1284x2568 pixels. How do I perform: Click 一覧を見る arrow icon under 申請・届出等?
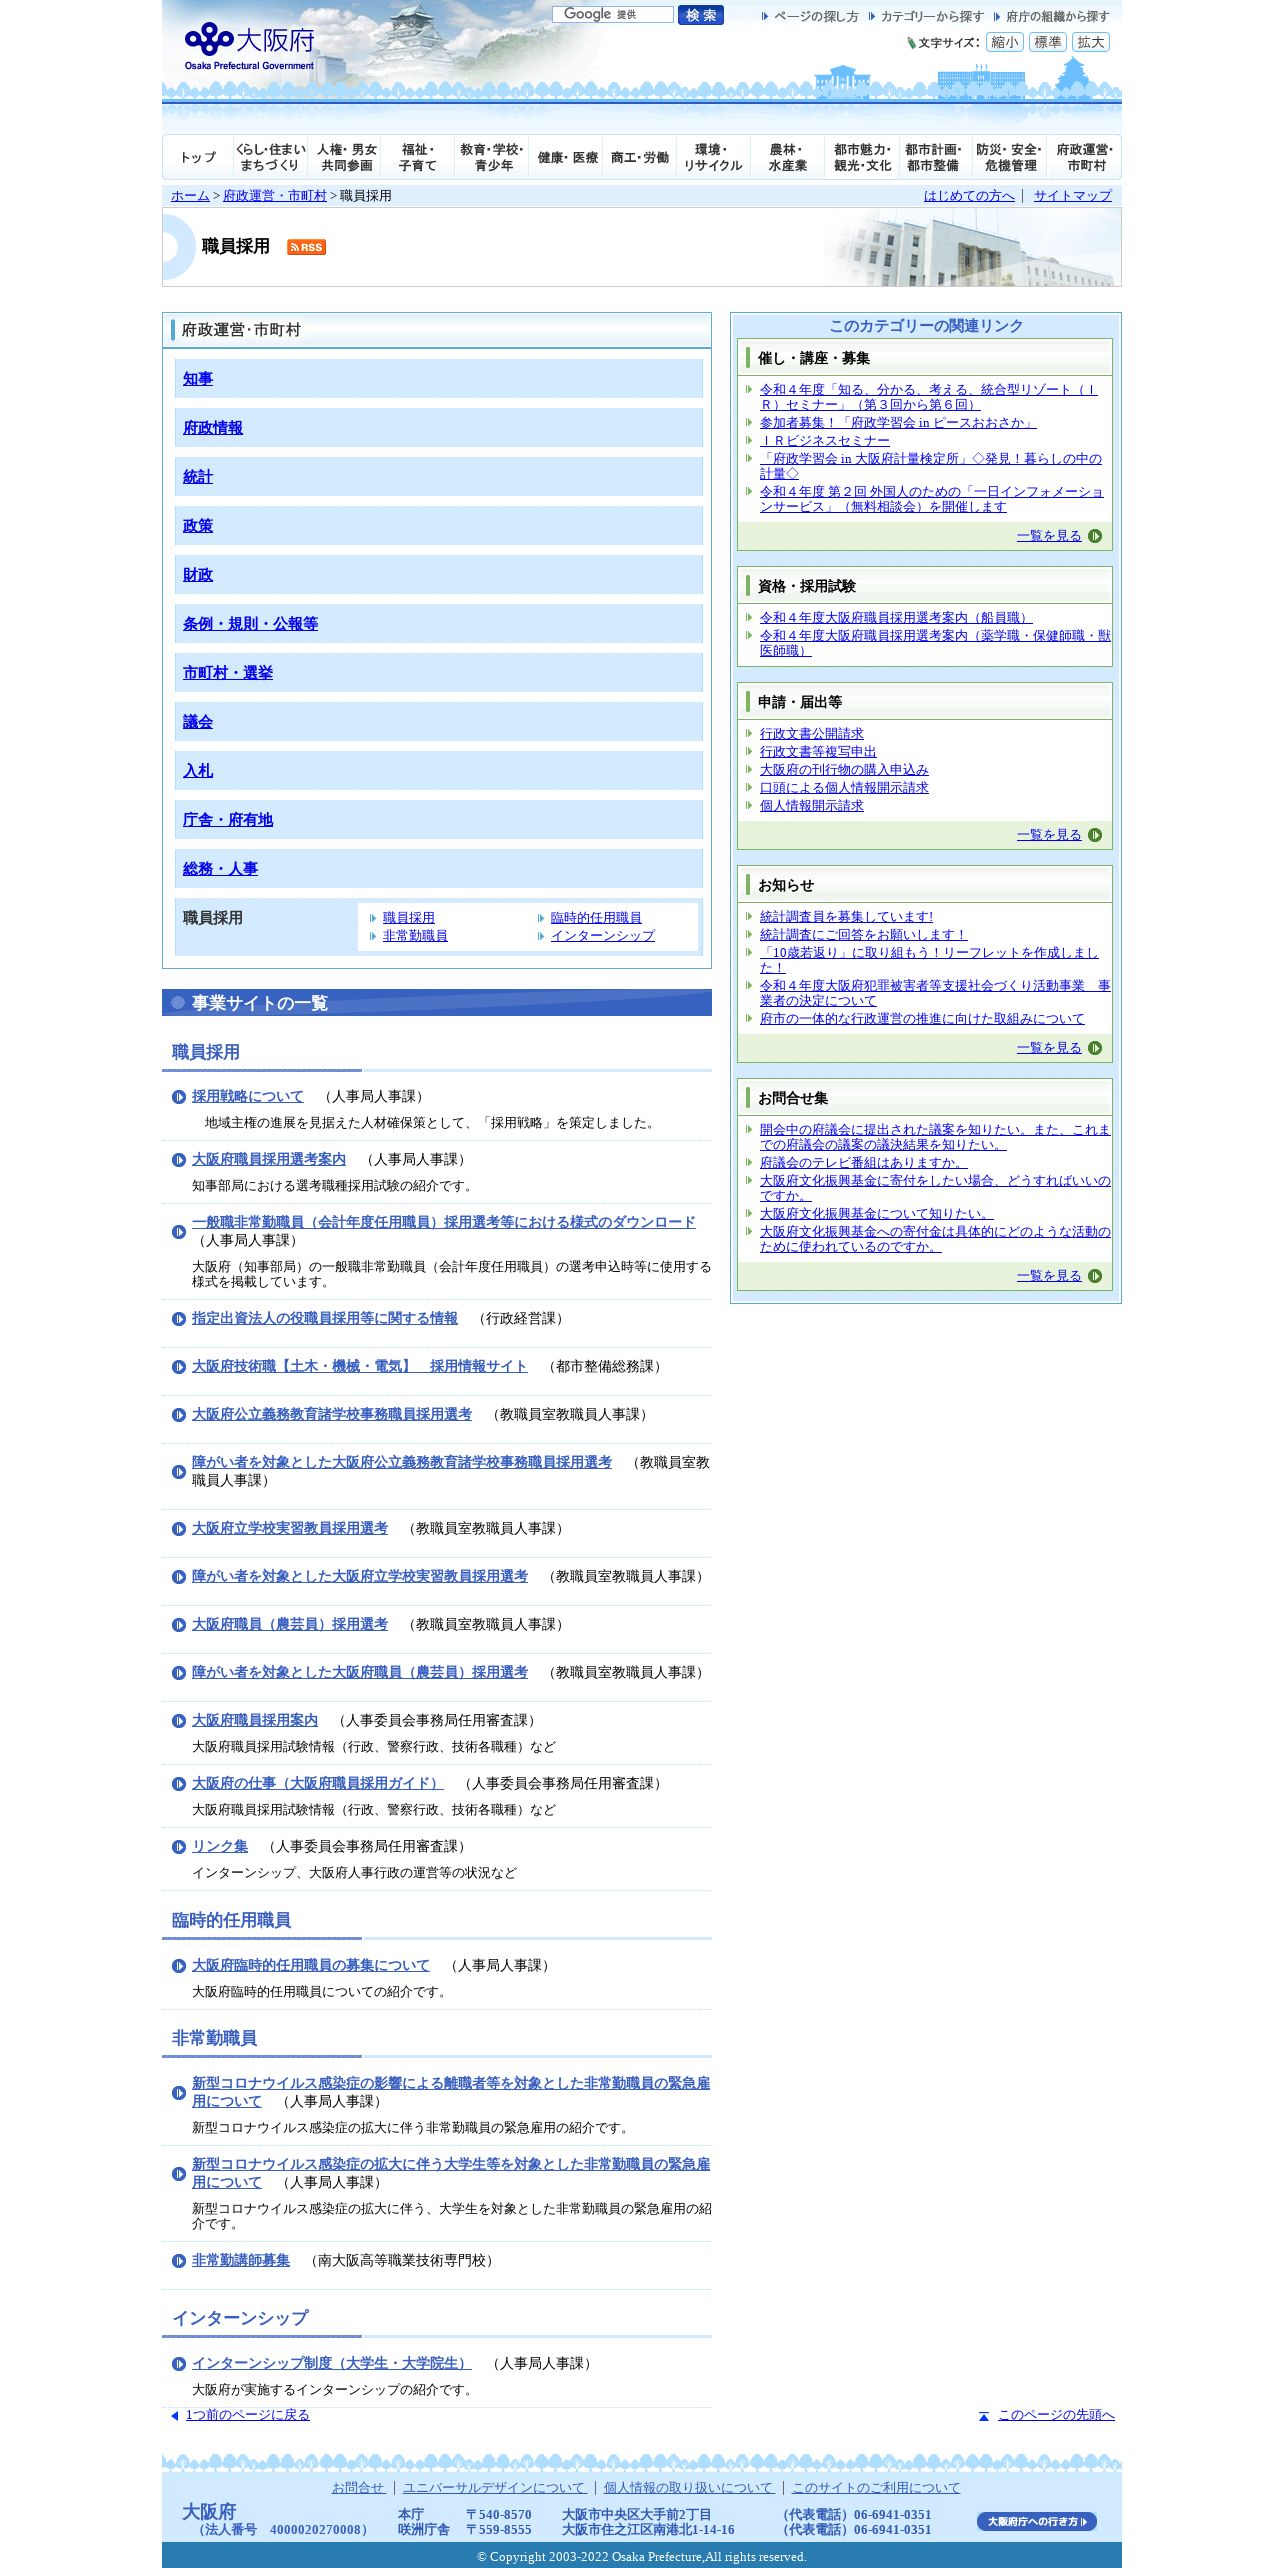pos(1095,835)
